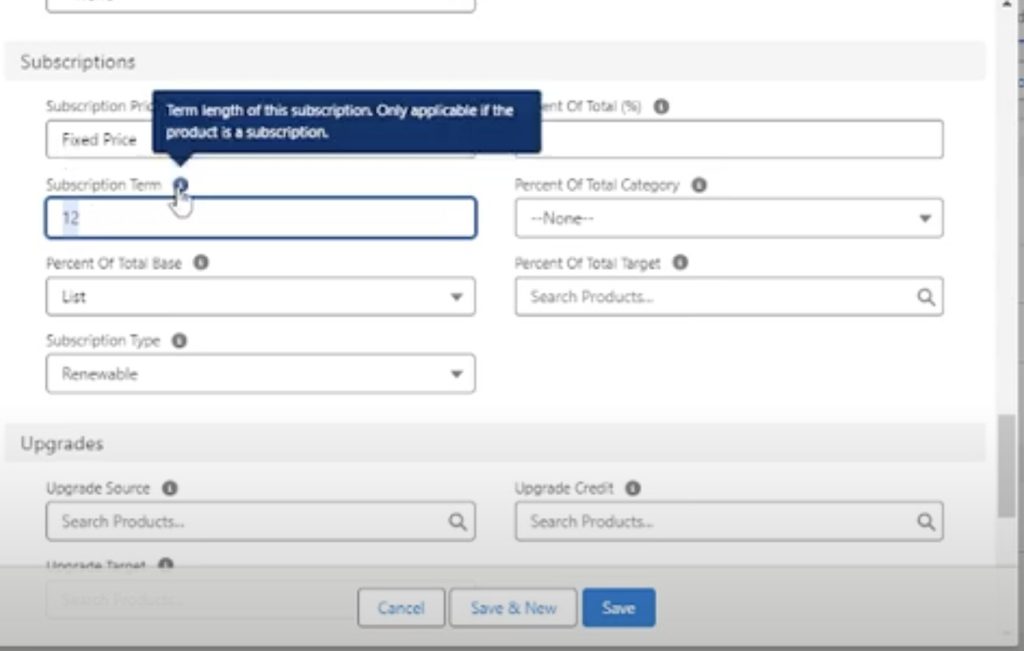Click search magnifier in Percent Of Total Target
This screenshot has height=651, width=1024.
coord(925,297)
